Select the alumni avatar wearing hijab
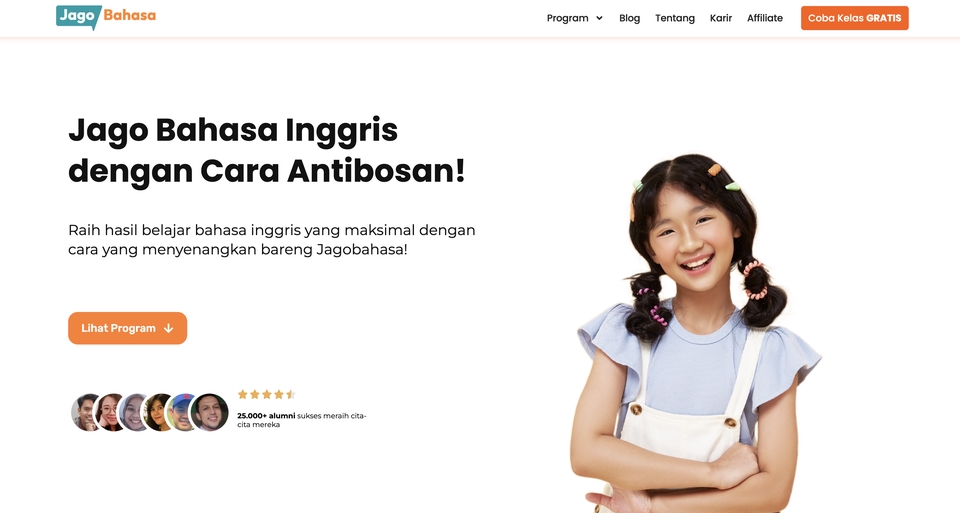Viewport: 960px width, 513px height. coord(134,412)
